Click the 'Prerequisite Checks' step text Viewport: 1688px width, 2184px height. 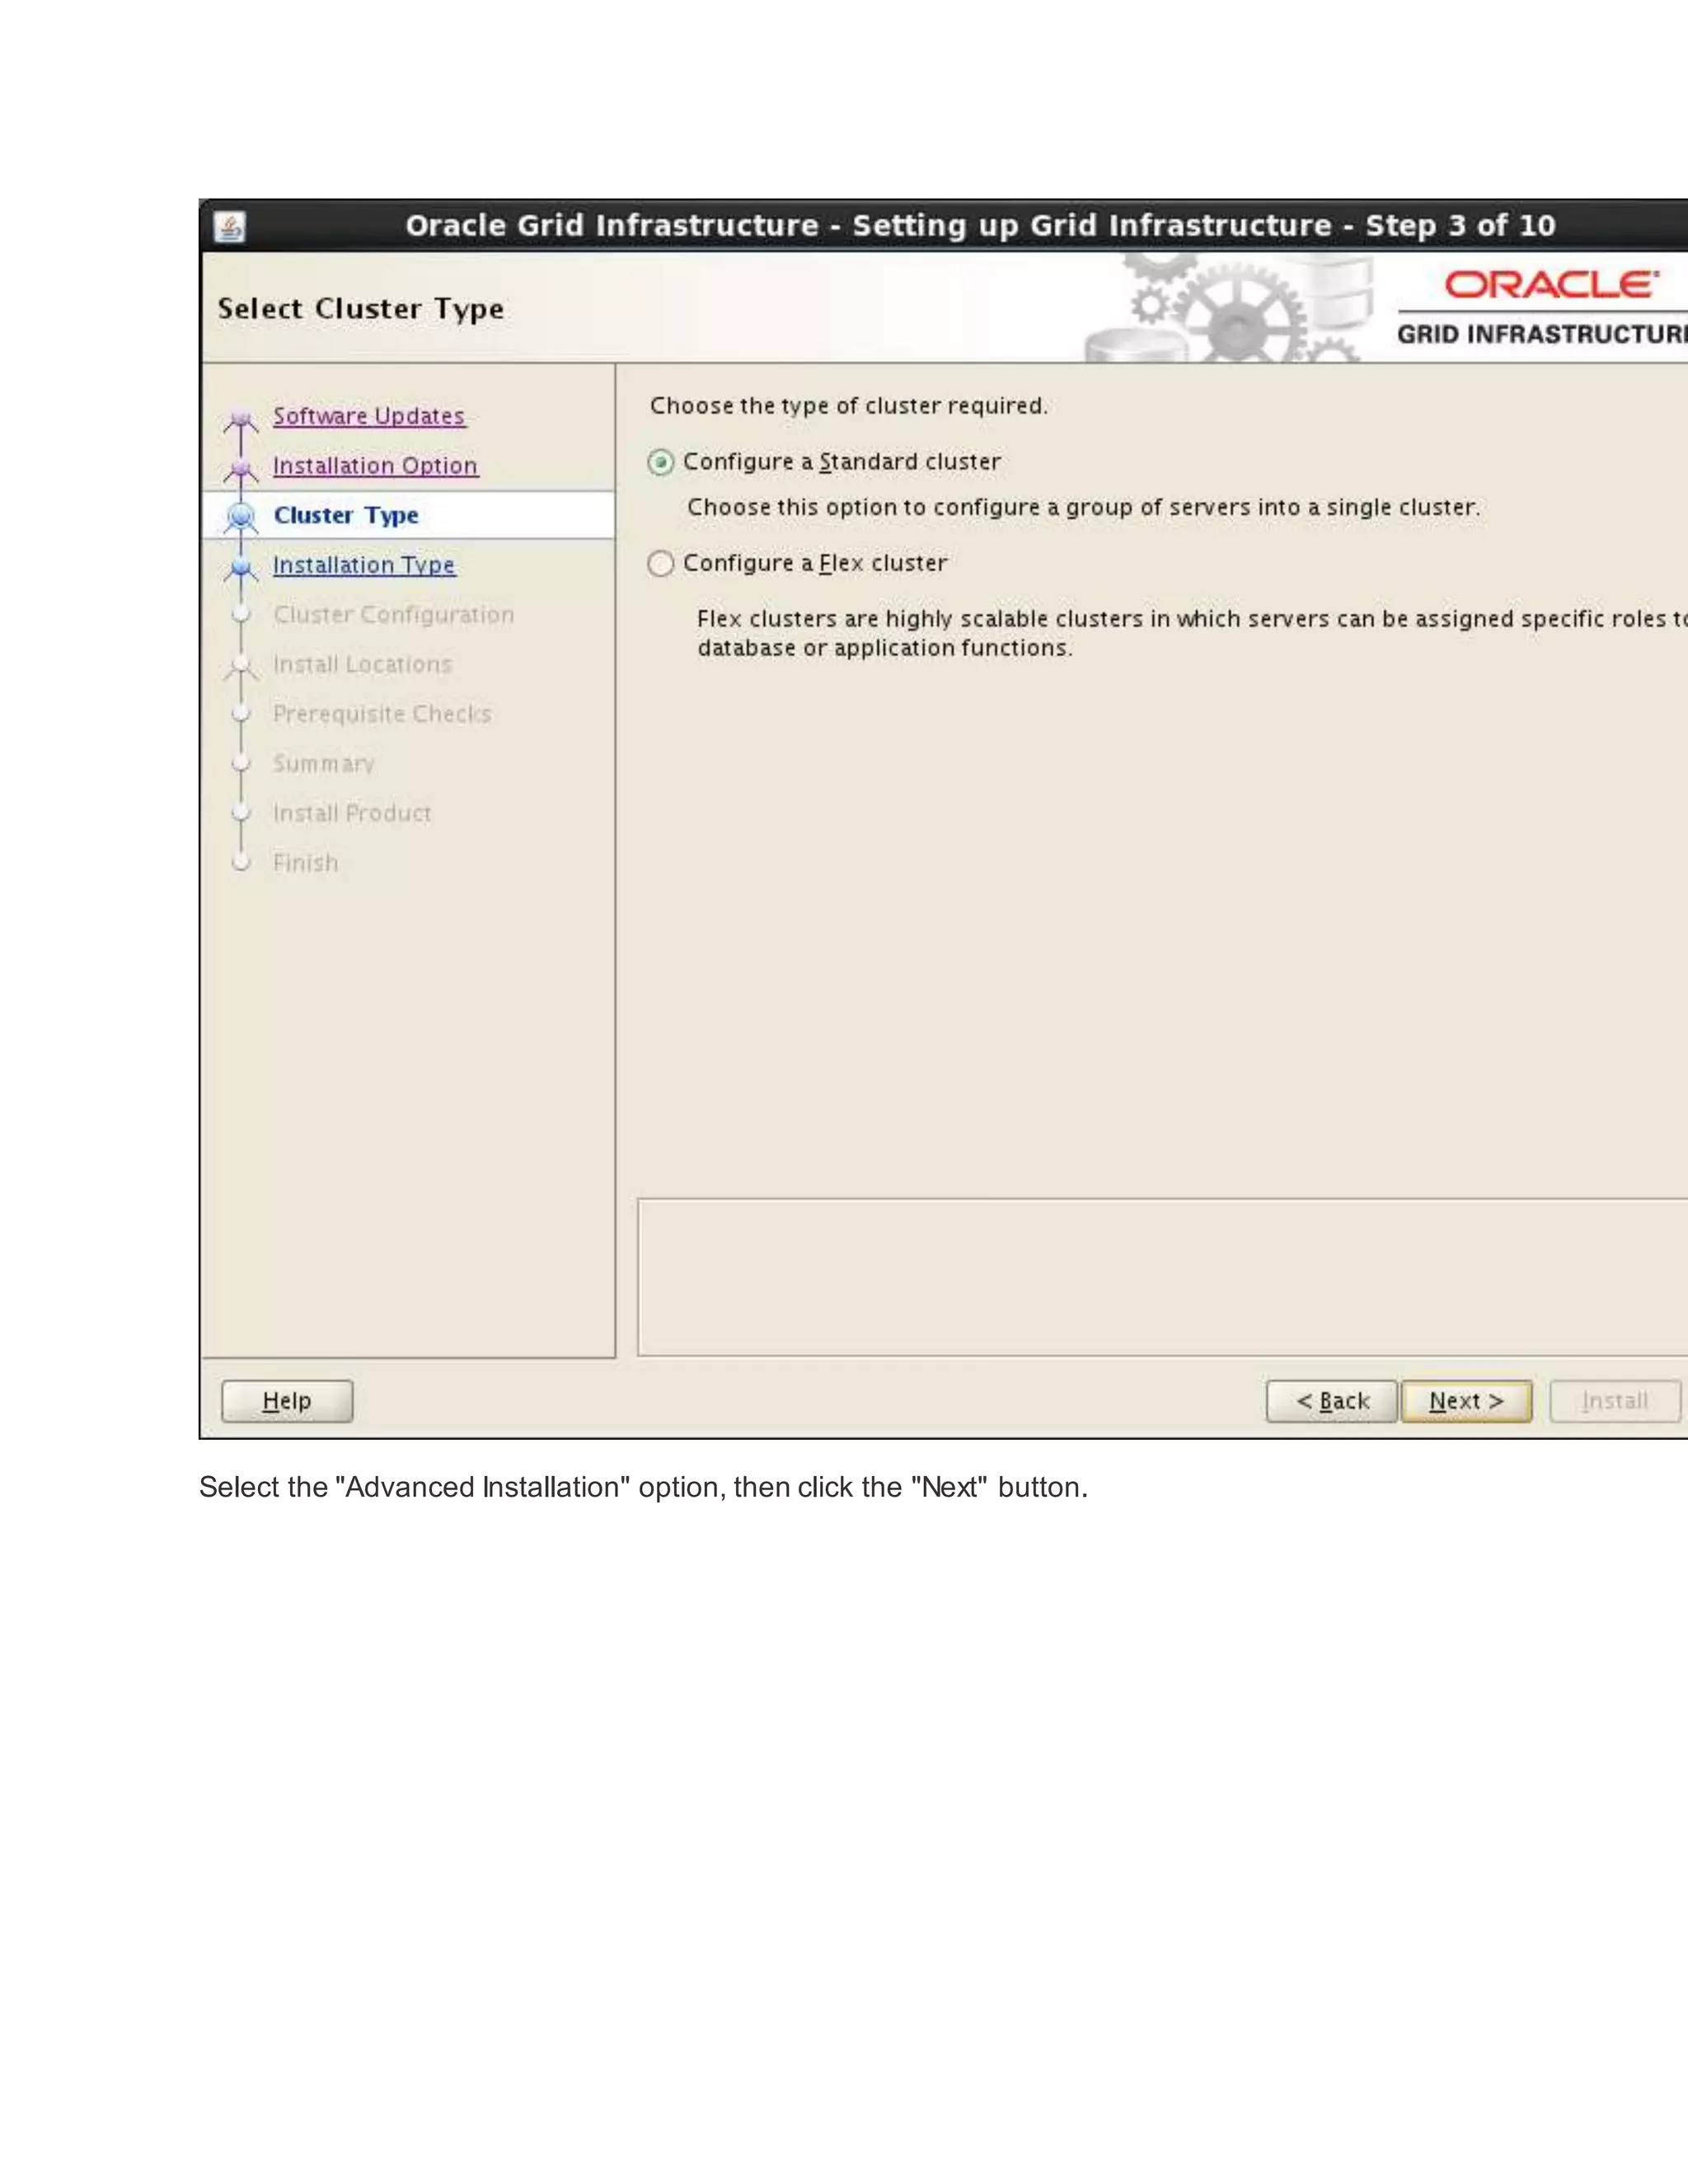tap(382, 714)
